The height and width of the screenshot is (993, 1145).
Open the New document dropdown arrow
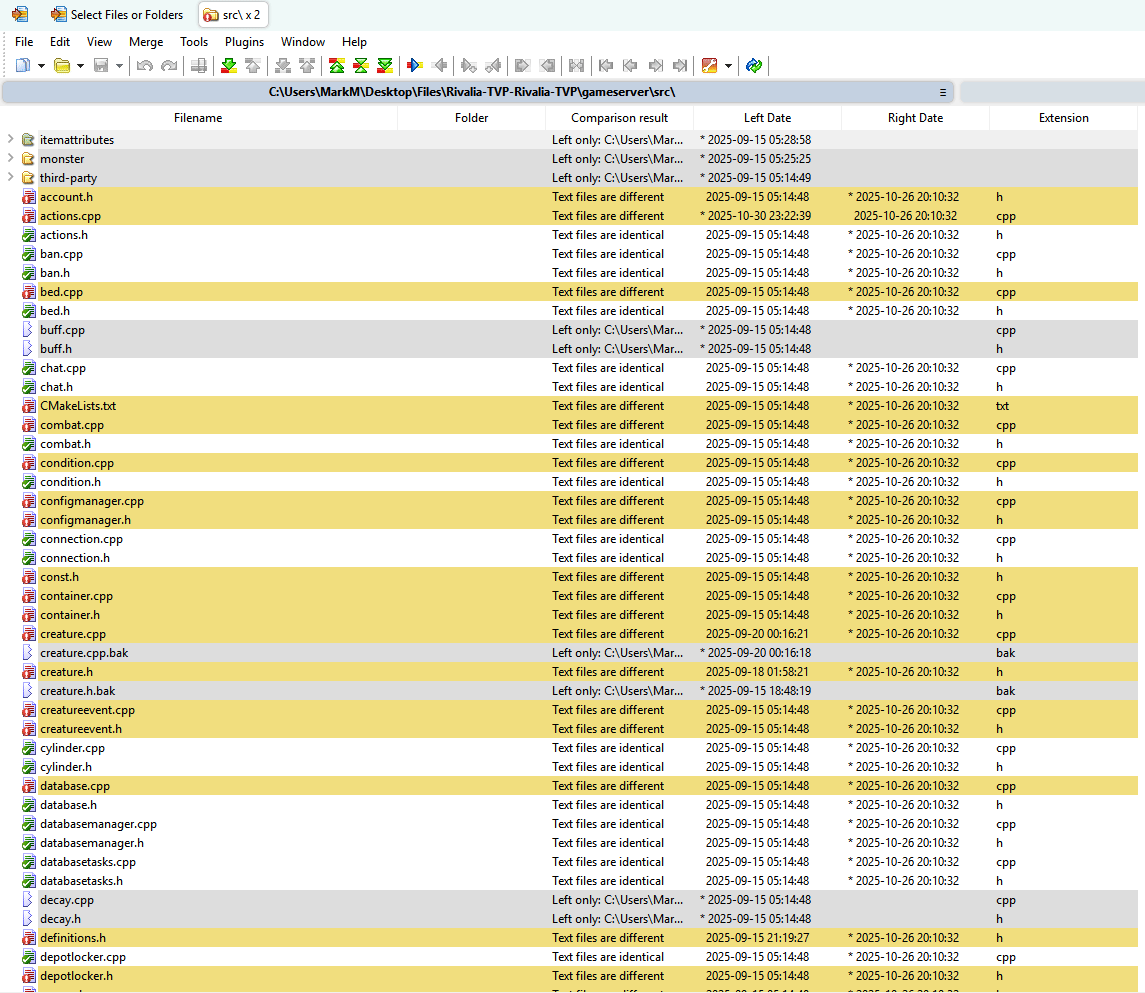[42, 66]
